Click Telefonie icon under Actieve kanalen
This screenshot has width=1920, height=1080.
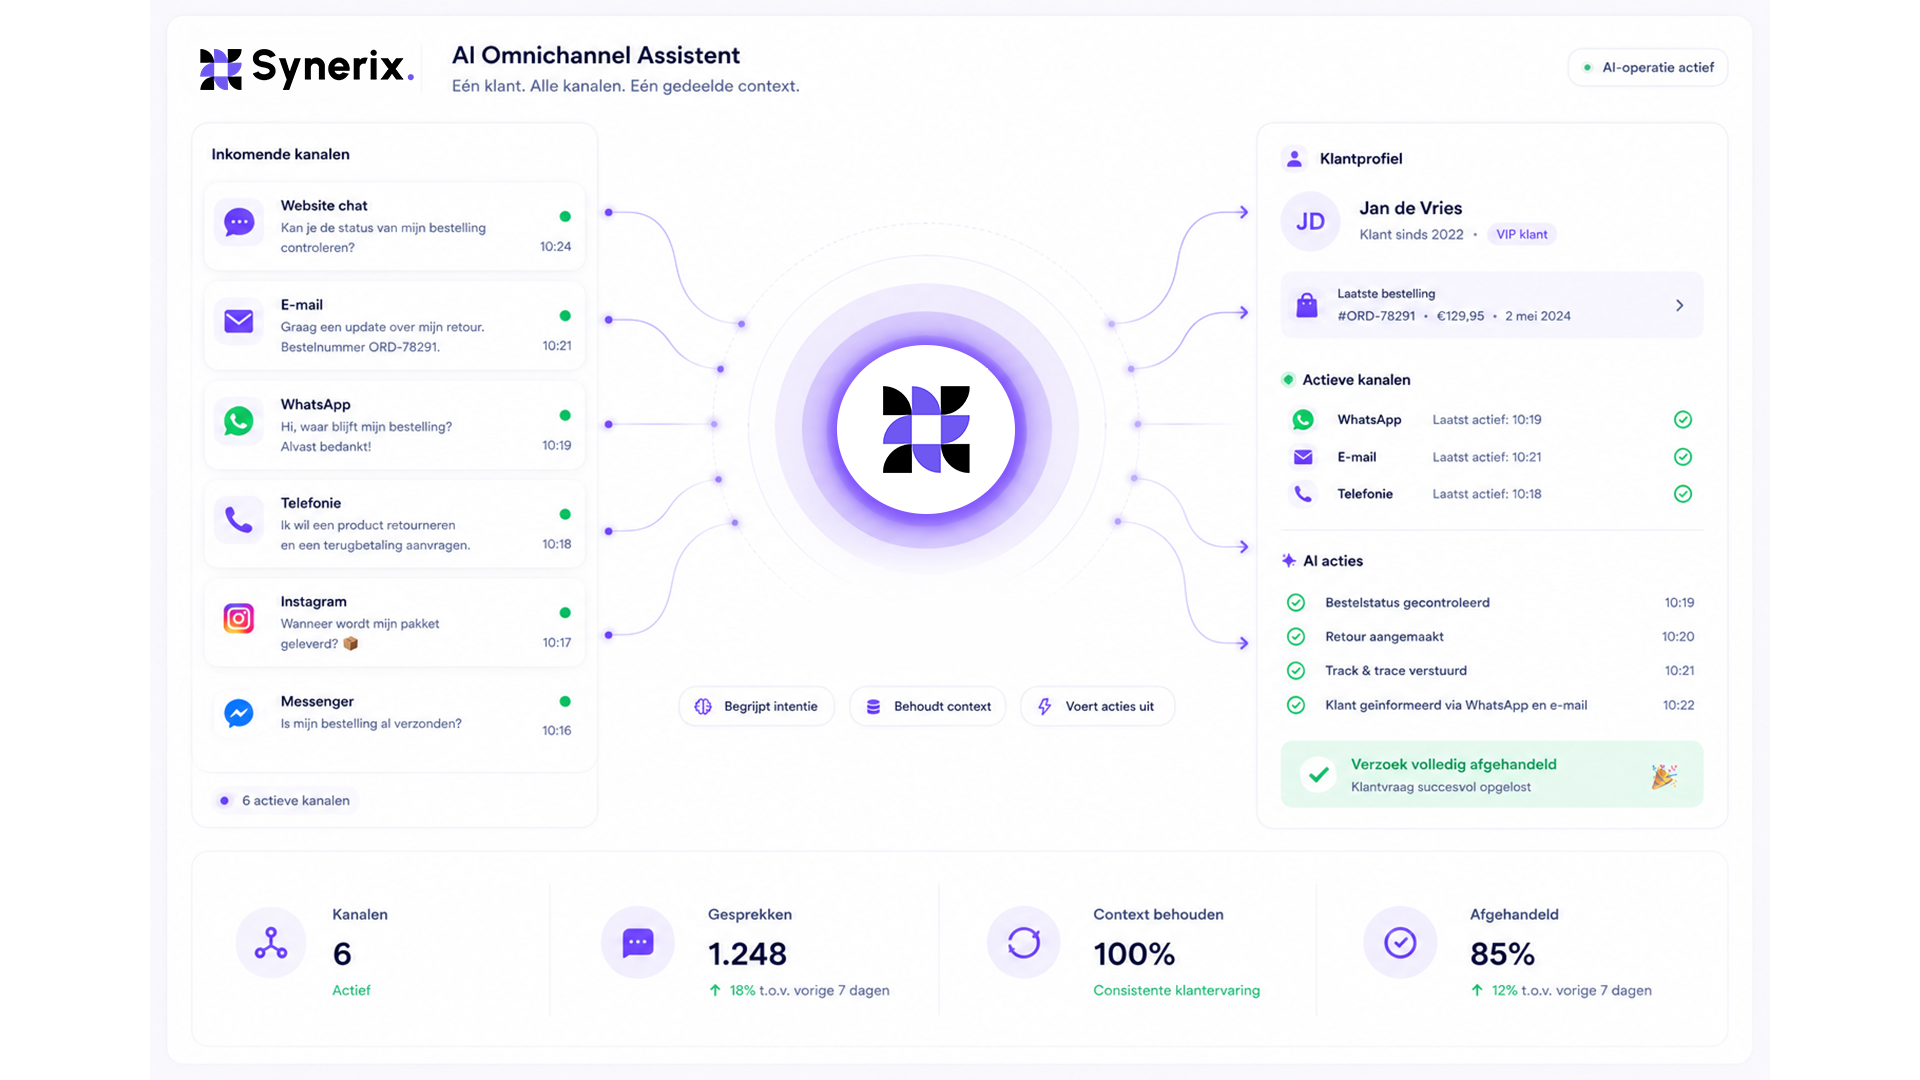pyautogui.click(x=1303, y=494)
